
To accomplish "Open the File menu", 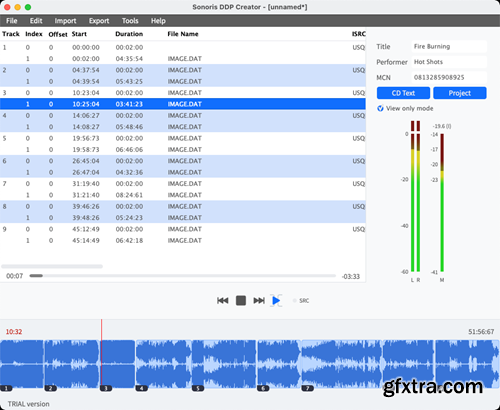I will (x=12, y=21).
